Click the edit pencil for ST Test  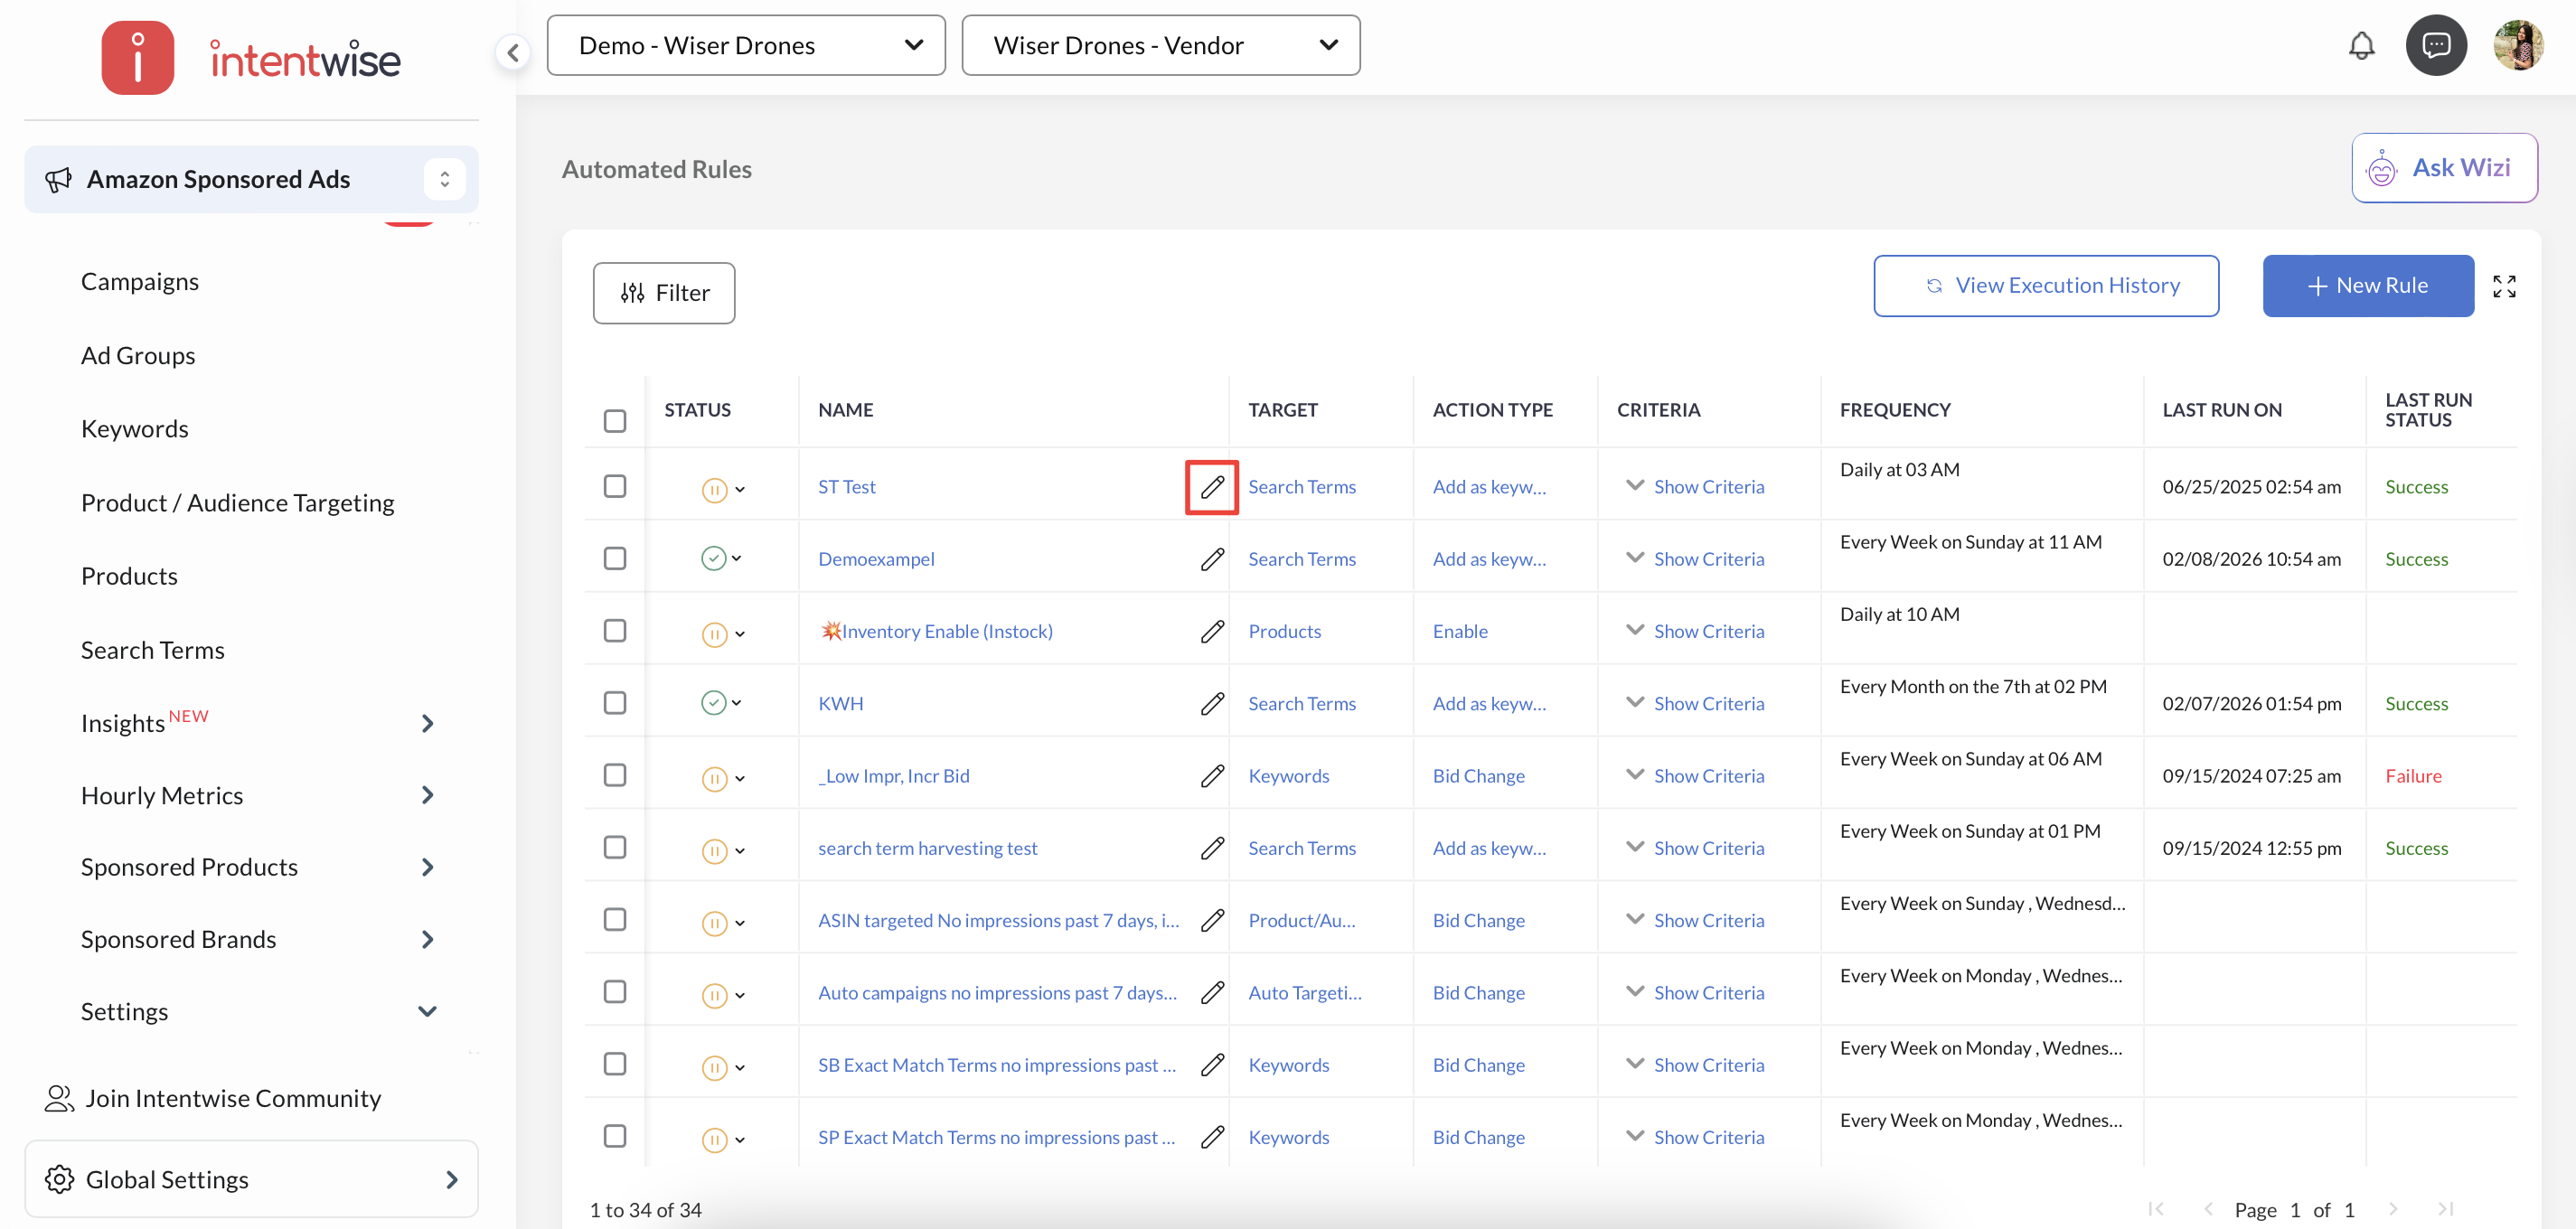tap(1211, 487)
